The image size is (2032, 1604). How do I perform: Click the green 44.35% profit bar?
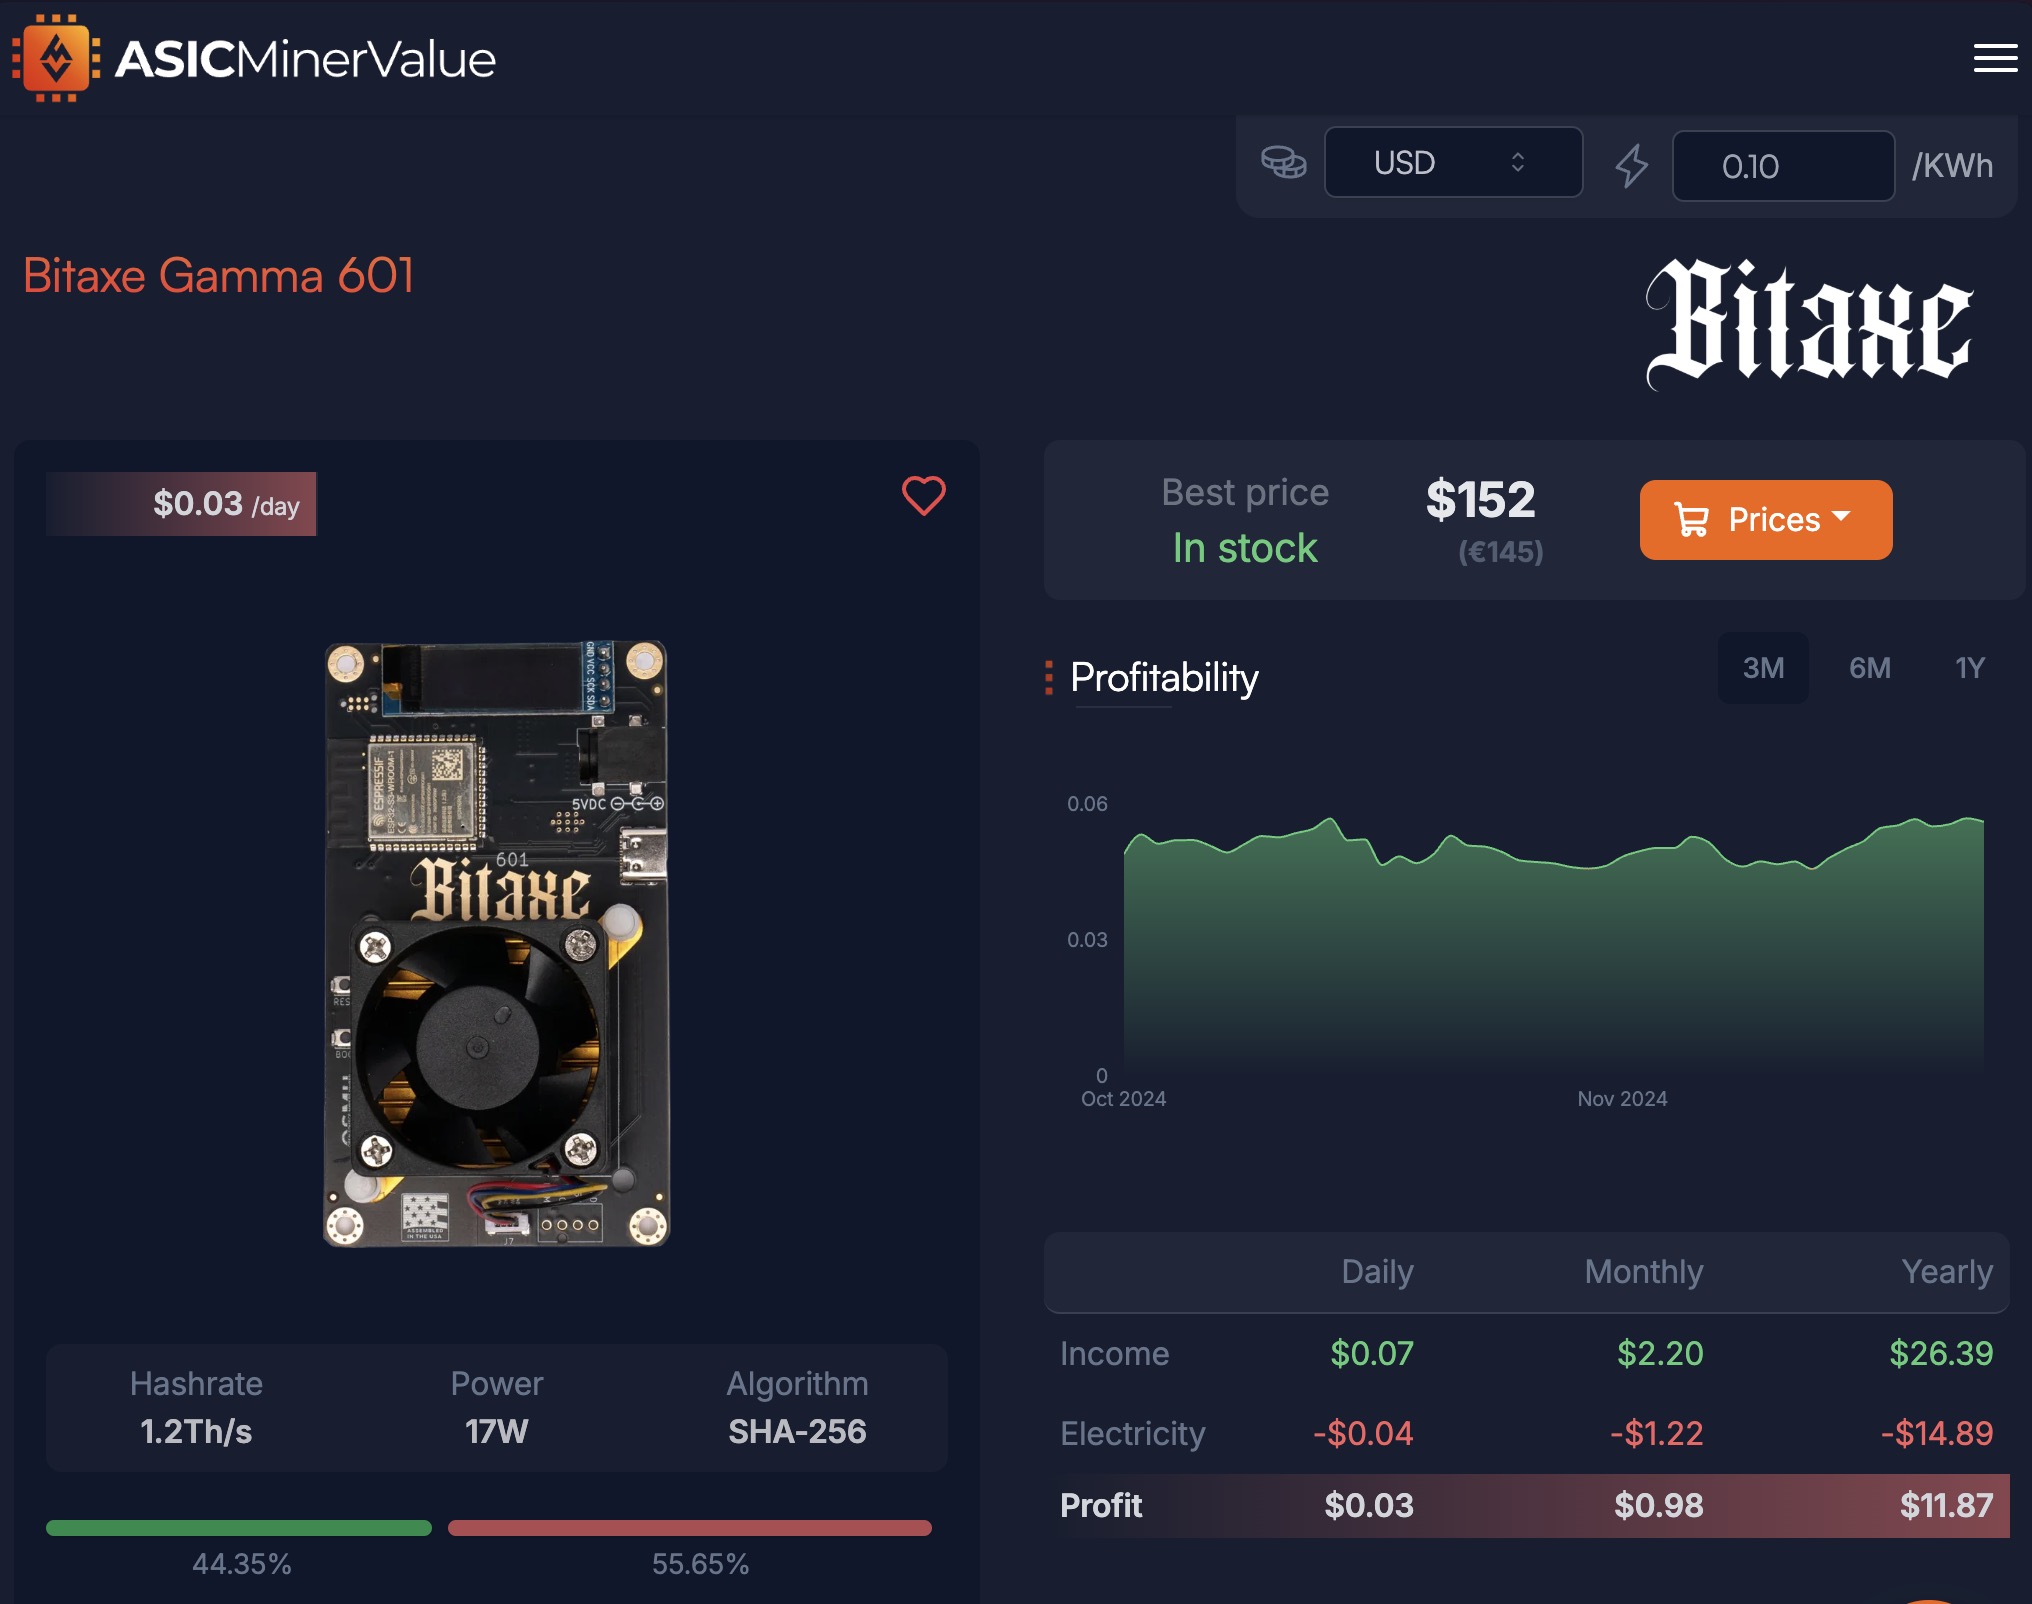[239, 1527]
